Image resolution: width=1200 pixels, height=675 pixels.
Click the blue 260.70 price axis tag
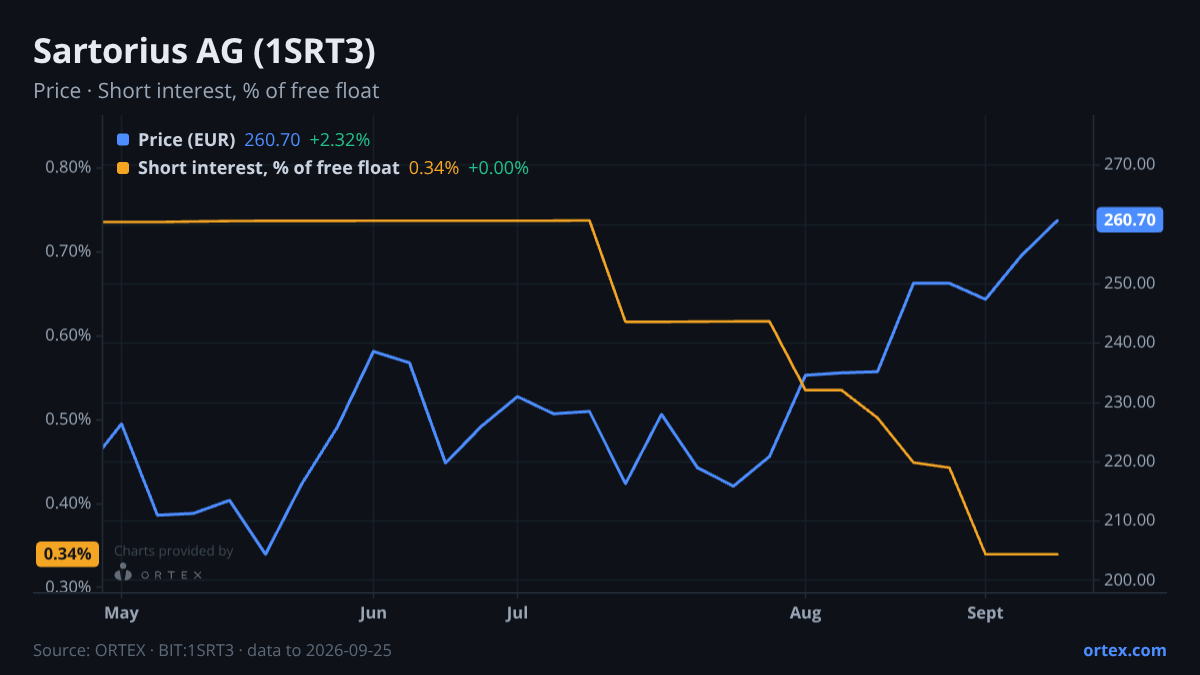click(x=1130, y=220)
